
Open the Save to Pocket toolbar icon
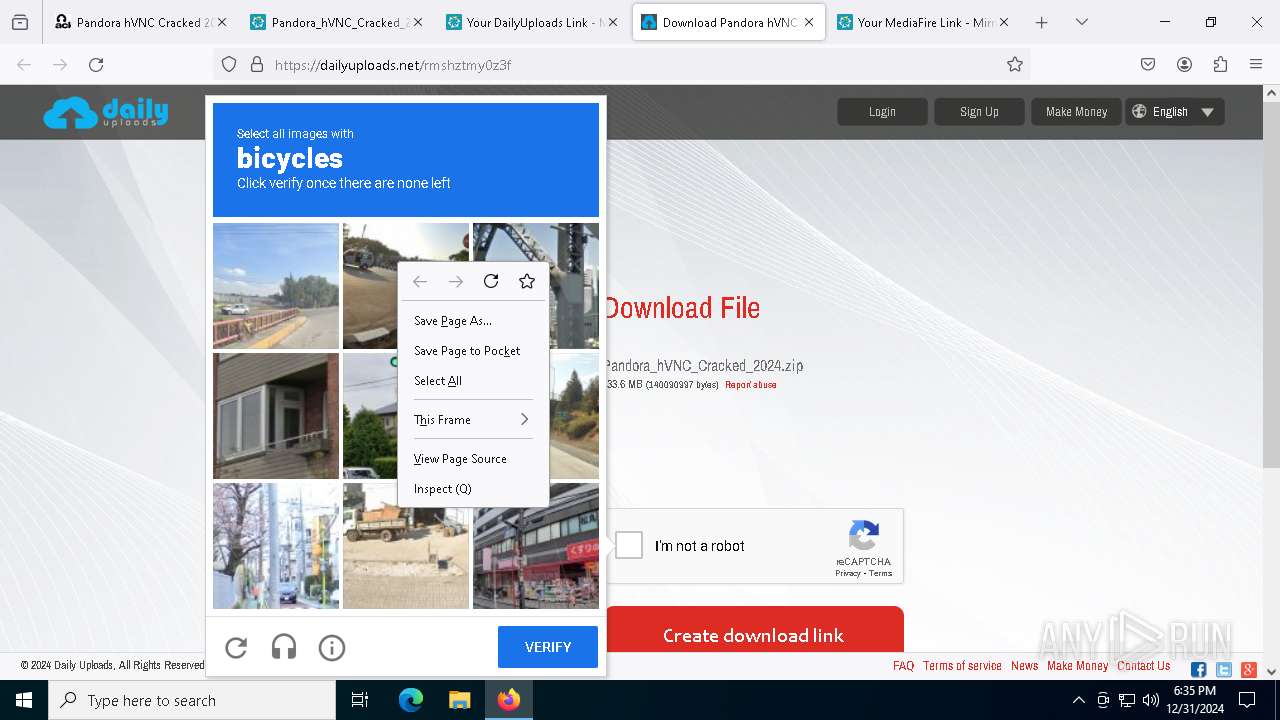point(1148,64)
